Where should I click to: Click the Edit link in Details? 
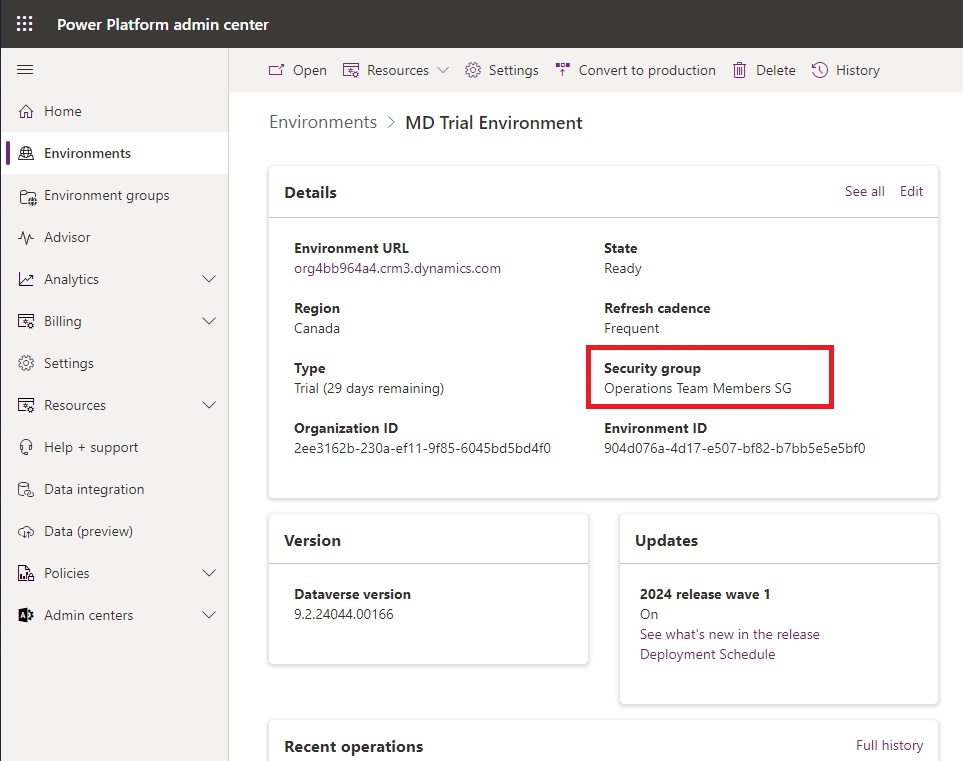coord(911,192)
